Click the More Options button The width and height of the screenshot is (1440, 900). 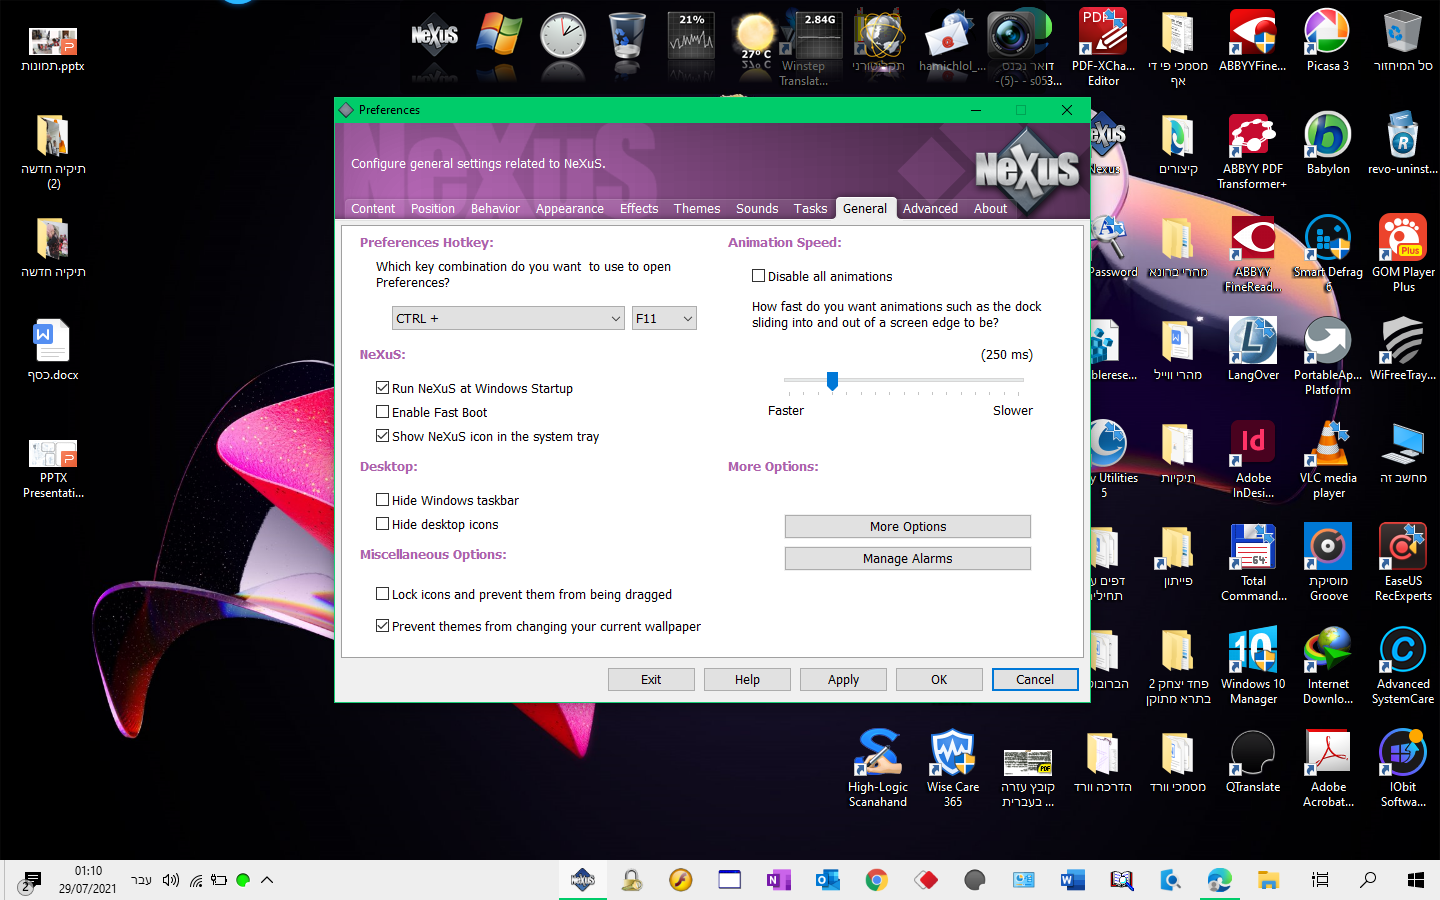[x=908, y=526]
